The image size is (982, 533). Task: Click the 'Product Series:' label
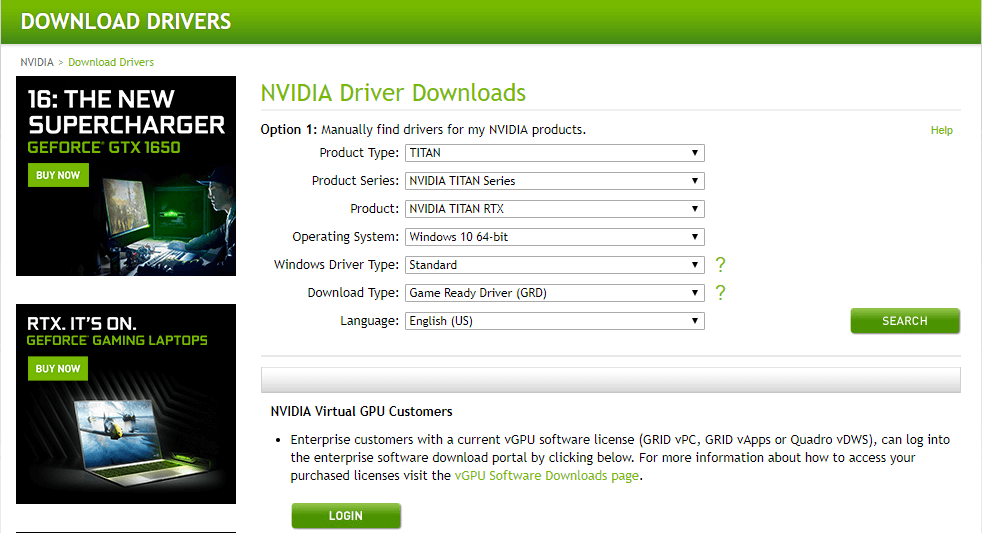355,181
